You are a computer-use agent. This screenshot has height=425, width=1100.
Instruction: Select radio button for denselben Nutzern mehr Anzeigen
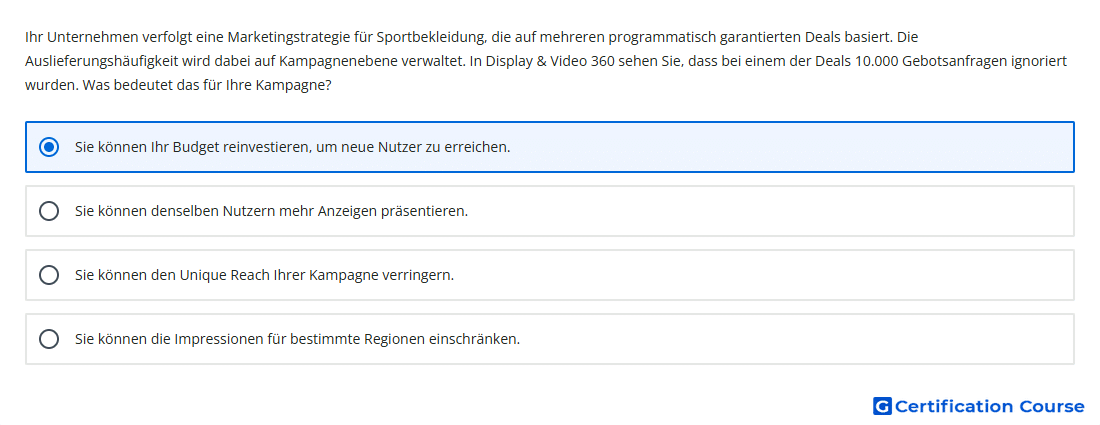tap(49, 211)
